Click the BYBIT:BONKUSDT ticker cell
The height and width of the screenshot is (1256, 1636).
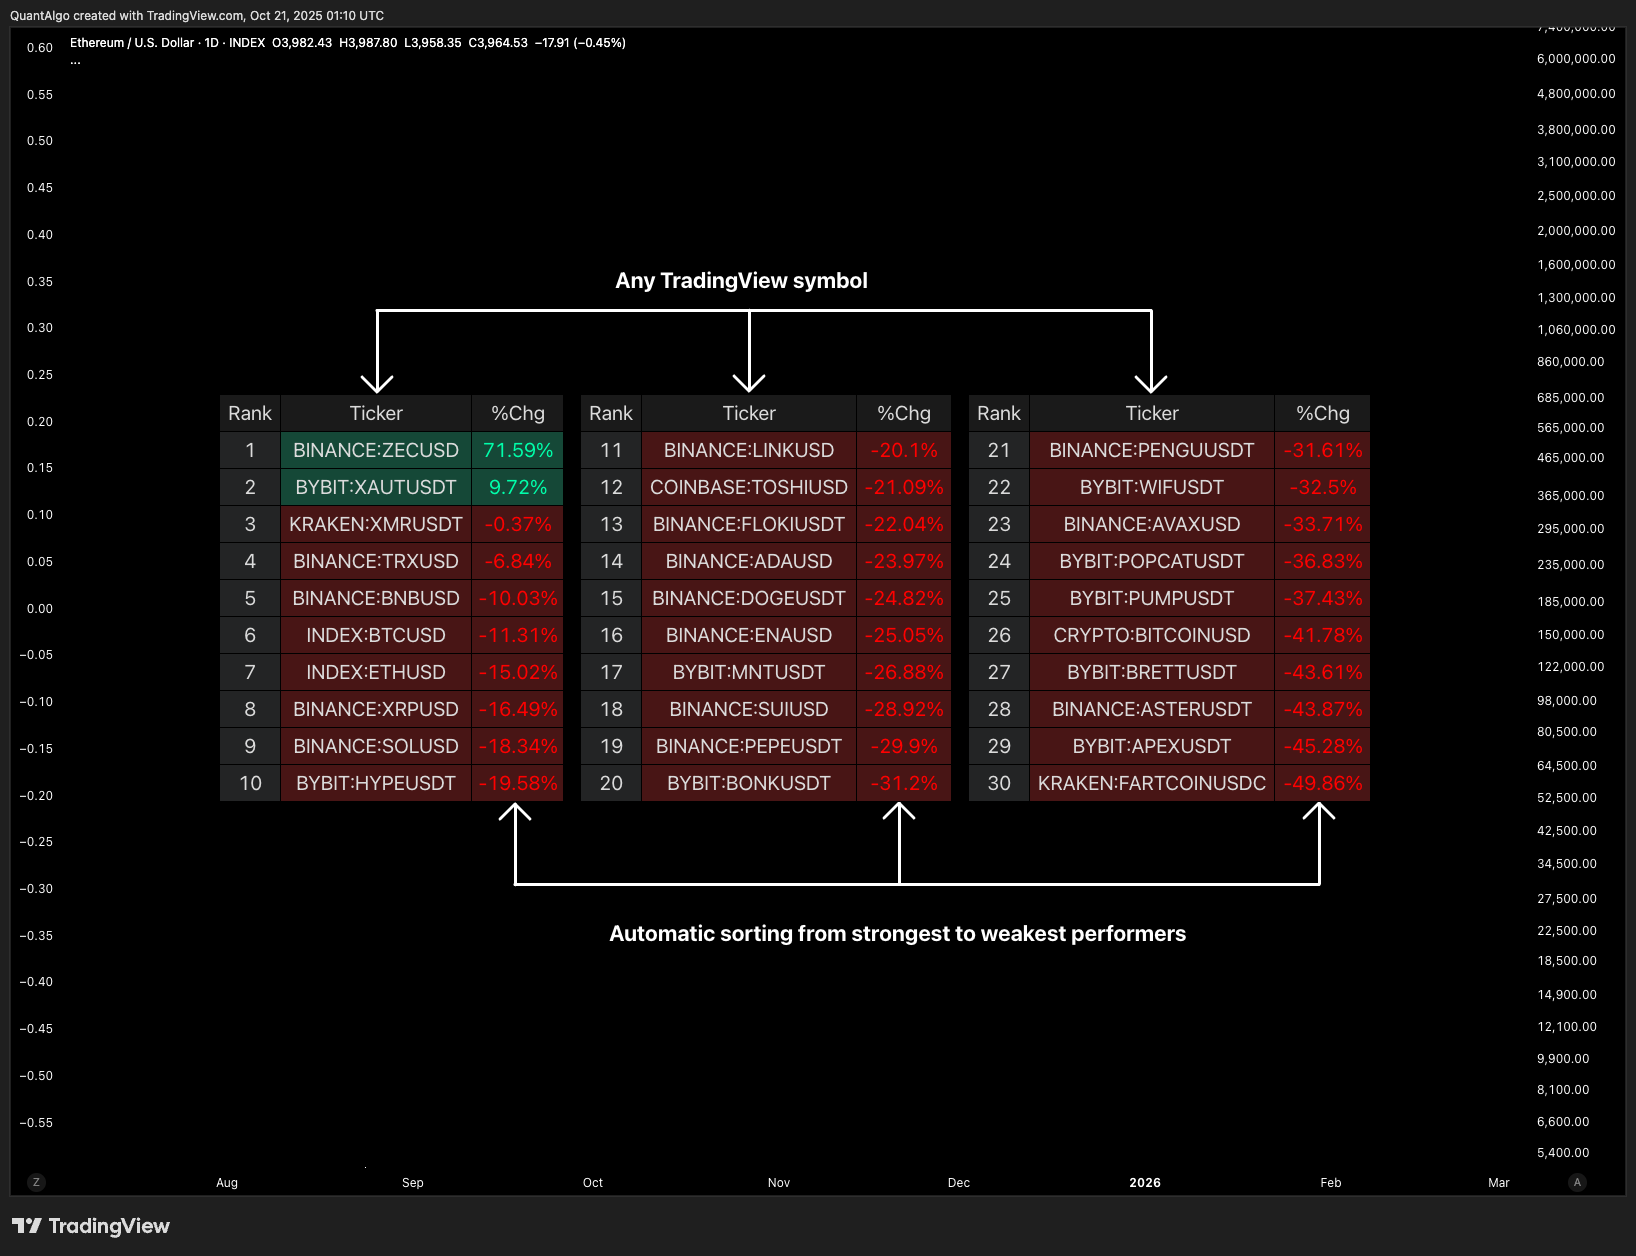(749, 783)
